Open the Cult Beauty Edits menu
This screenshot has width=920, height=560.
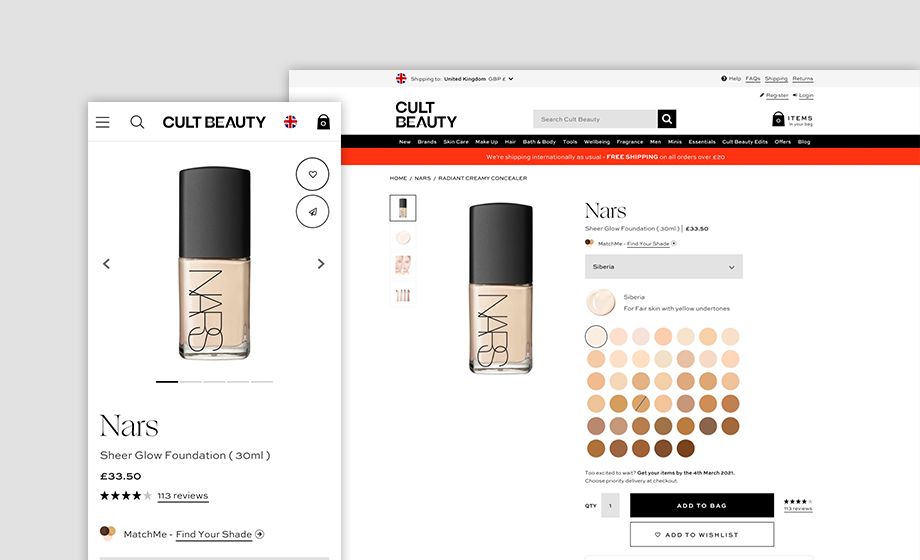(x=745, y=141)
